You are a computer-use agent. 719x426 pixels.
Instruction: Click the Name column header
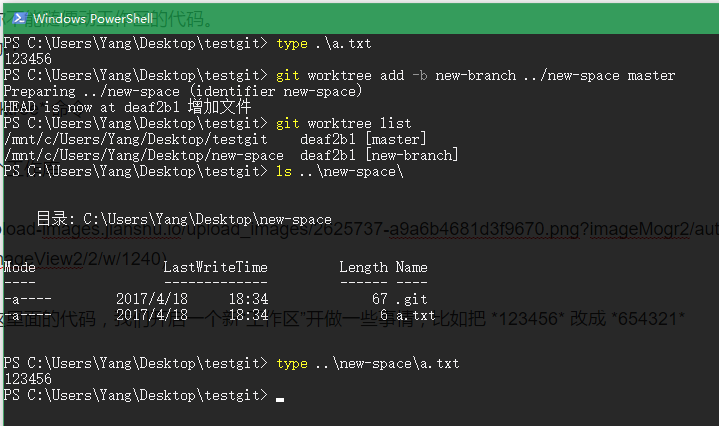click(x=411, y=267)
